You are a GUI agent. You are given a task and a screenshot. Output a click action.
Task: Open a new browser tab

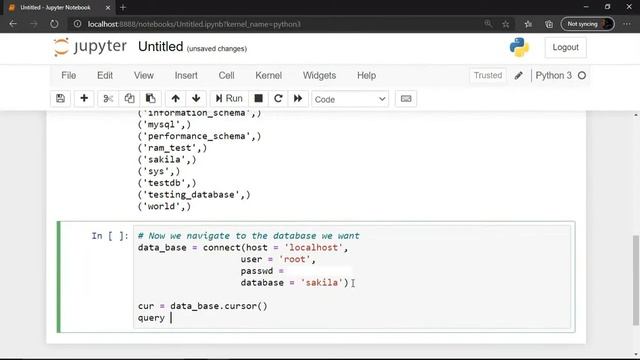pyautogui.click(x=123, y=7)
